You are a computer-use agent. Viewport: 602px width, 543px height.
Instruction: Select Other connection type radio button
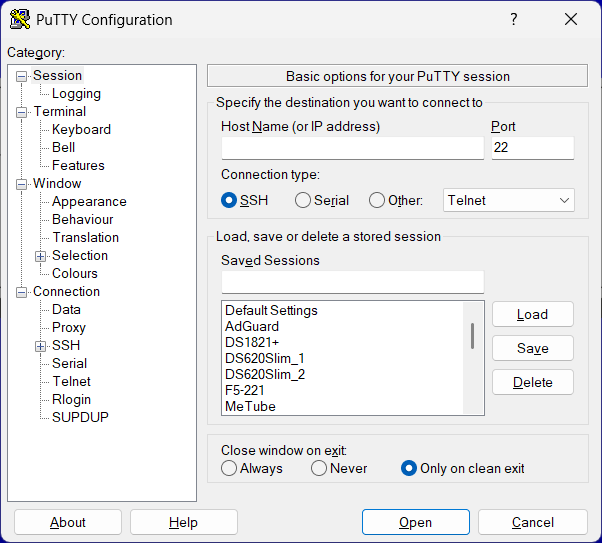pos(377,200)
